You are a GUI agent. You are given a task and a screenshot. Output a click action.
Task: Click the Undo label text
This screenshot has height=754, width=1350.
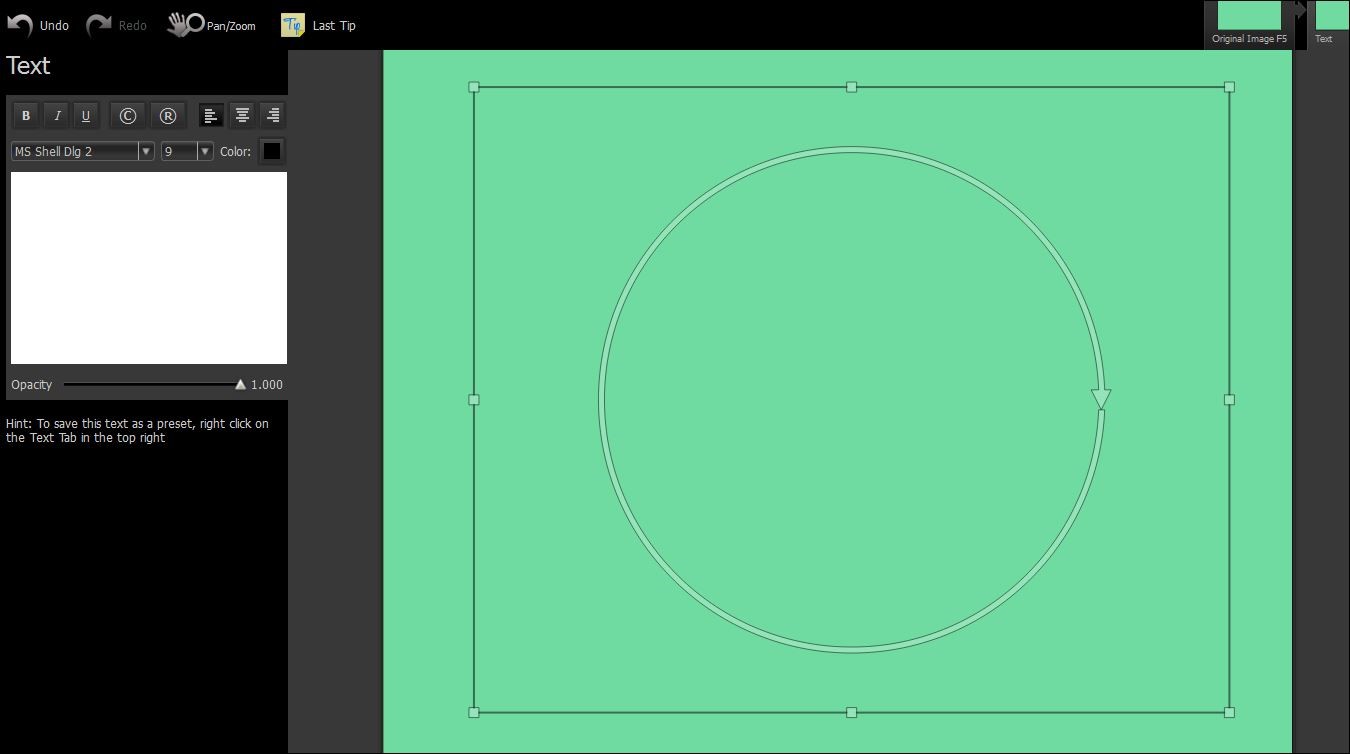(54, 26)
